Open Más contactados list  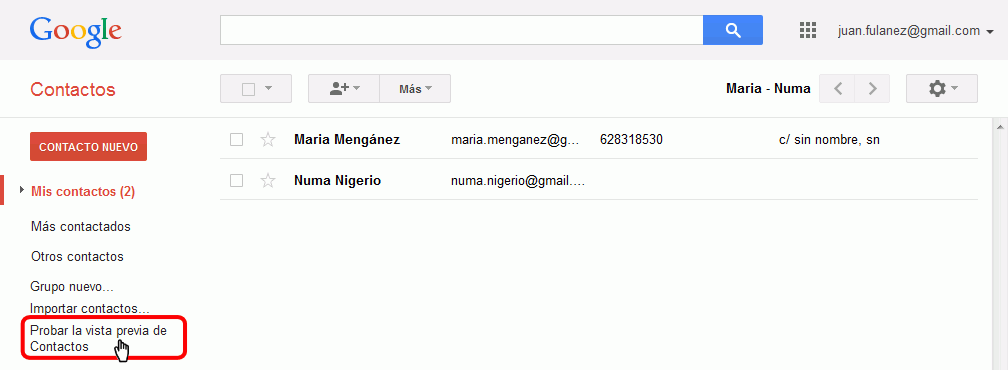(80, 227)
